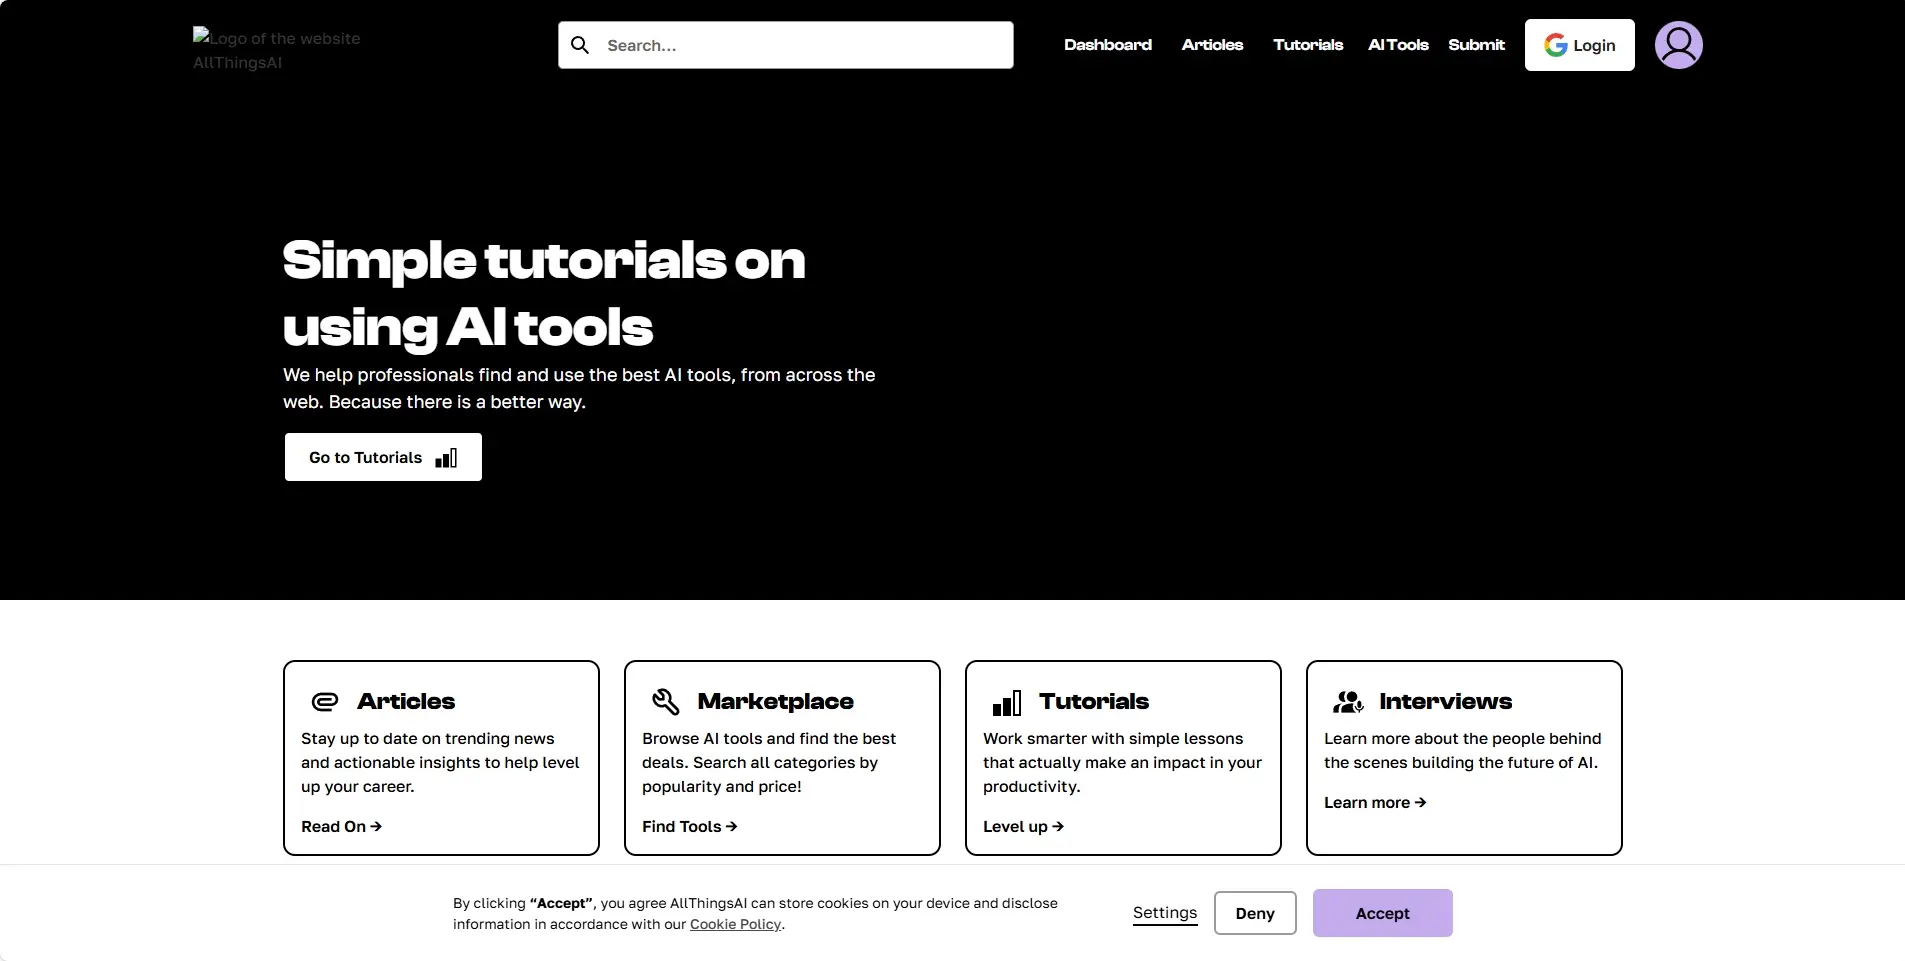
Task: Open the Cookie Policy link
Action: (x=735, y=924)
